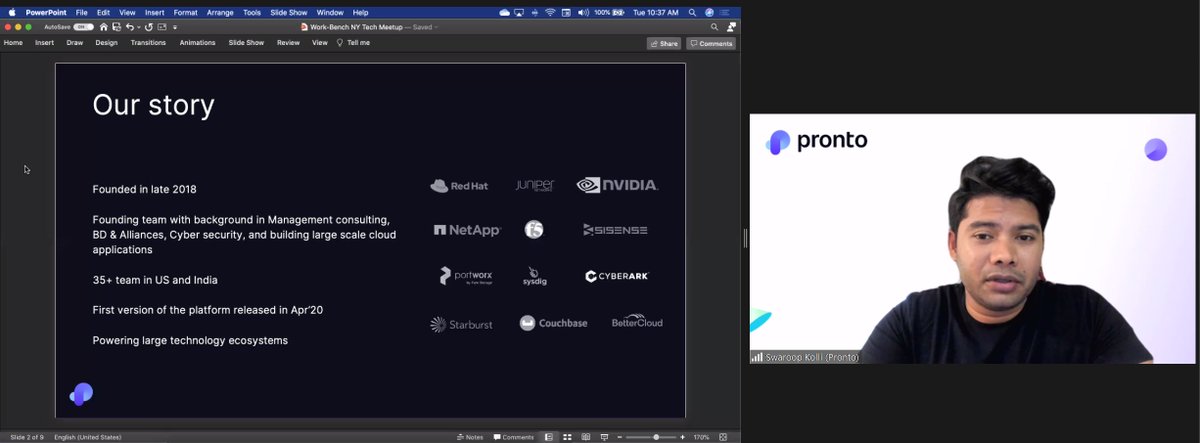
Task: Toggle the Comments pane in the status bar
Action: click(x=513, y=437)
